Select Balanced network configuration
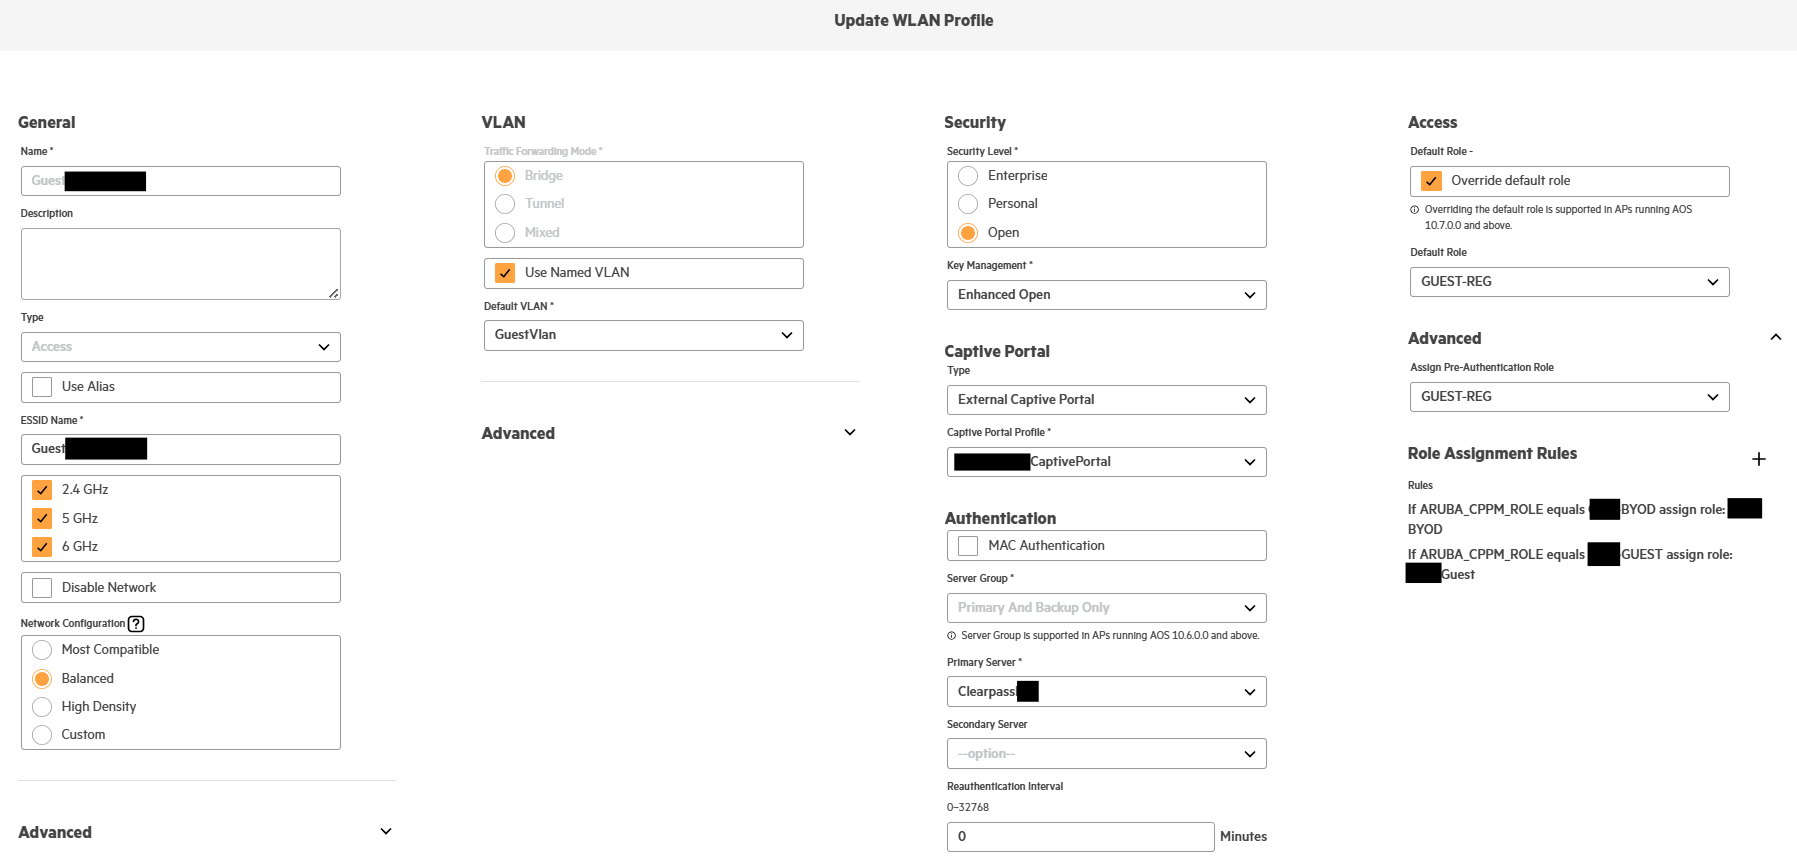Image resolution: width=1797 pixels, height=868 pixels. [x=42, y=679]
